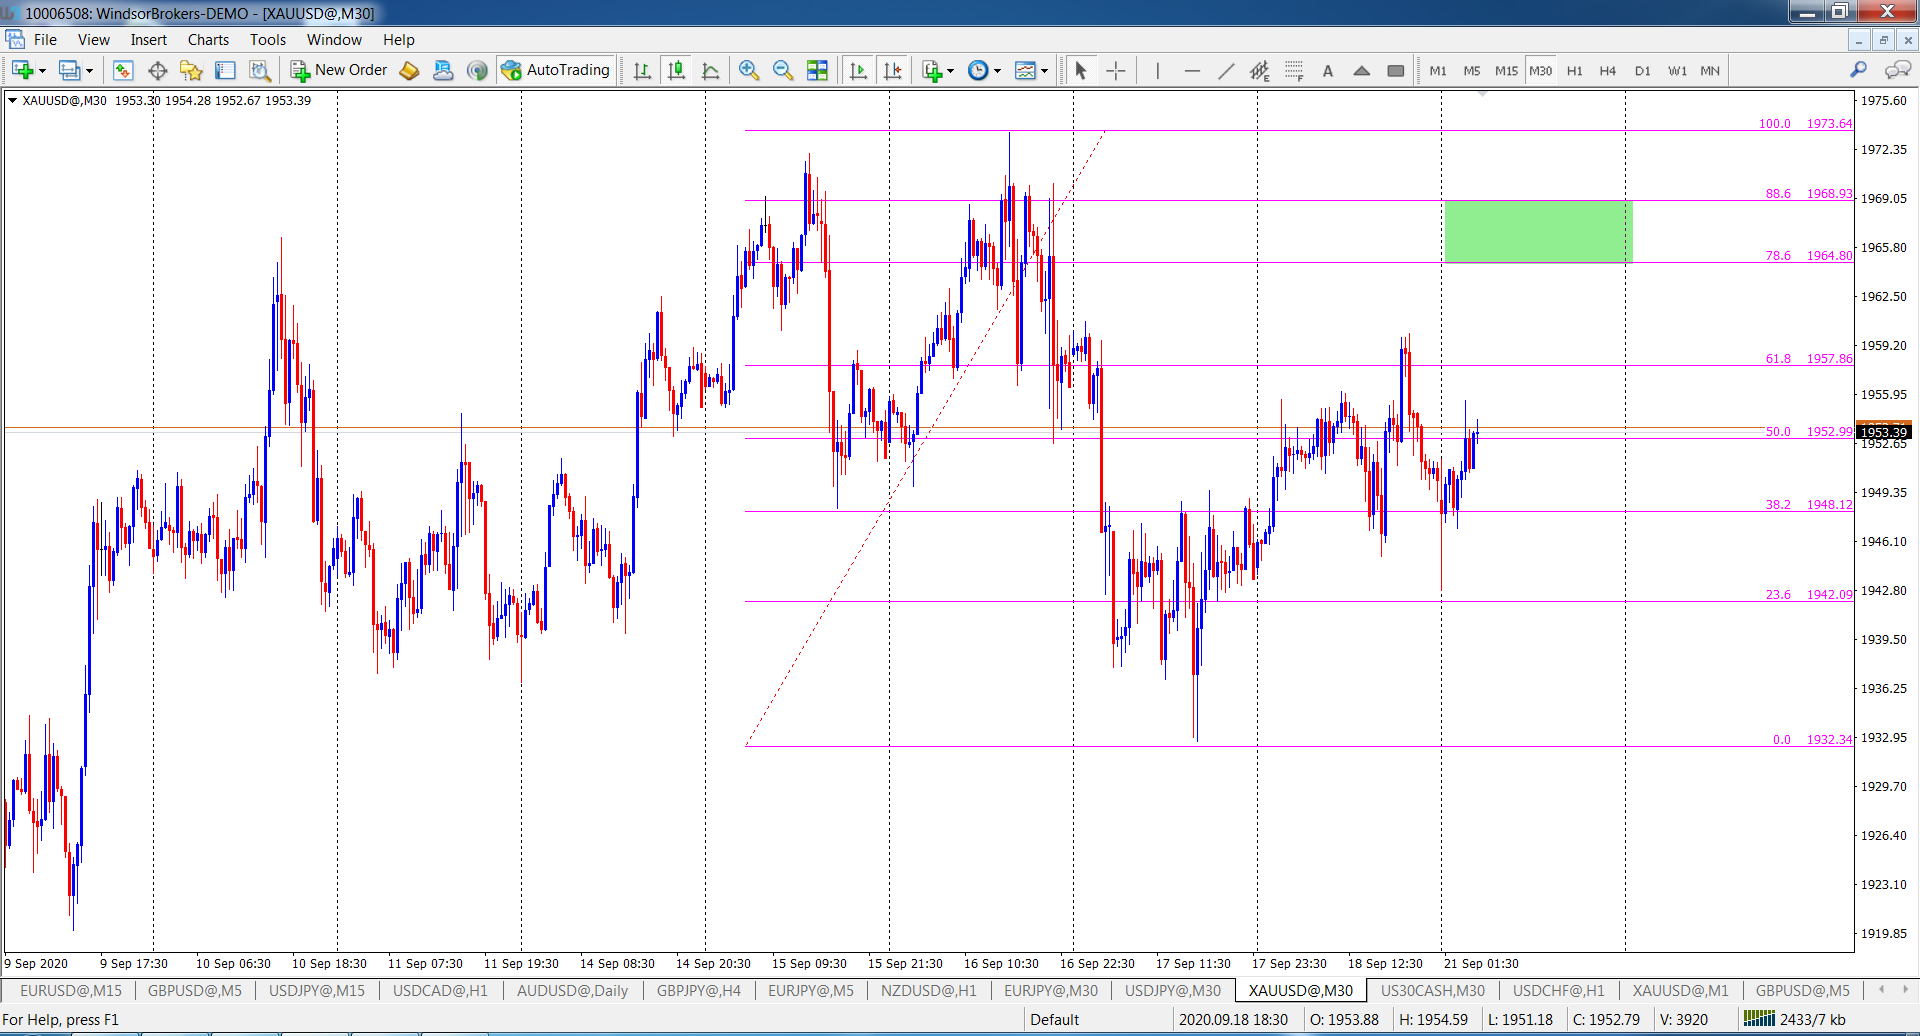Open the MetaEditor book icon
Viewport: 1920px width, 1036px height.
tap(409, 70)
